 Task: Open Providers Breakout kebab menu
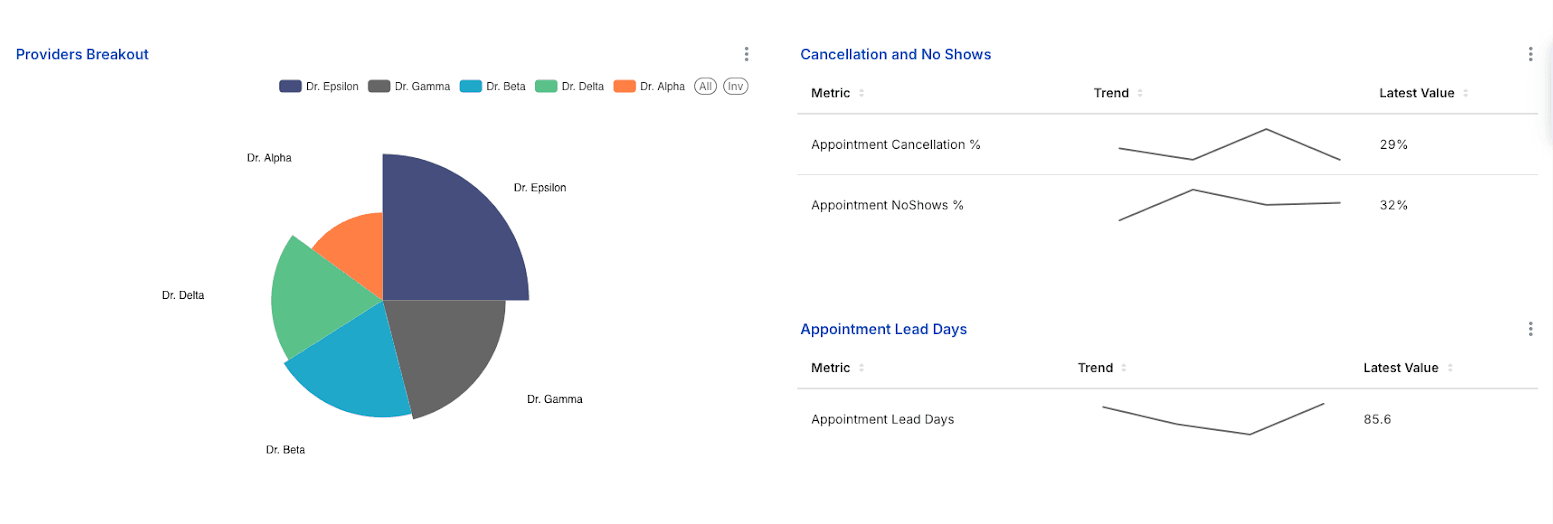tap(746, 54)
